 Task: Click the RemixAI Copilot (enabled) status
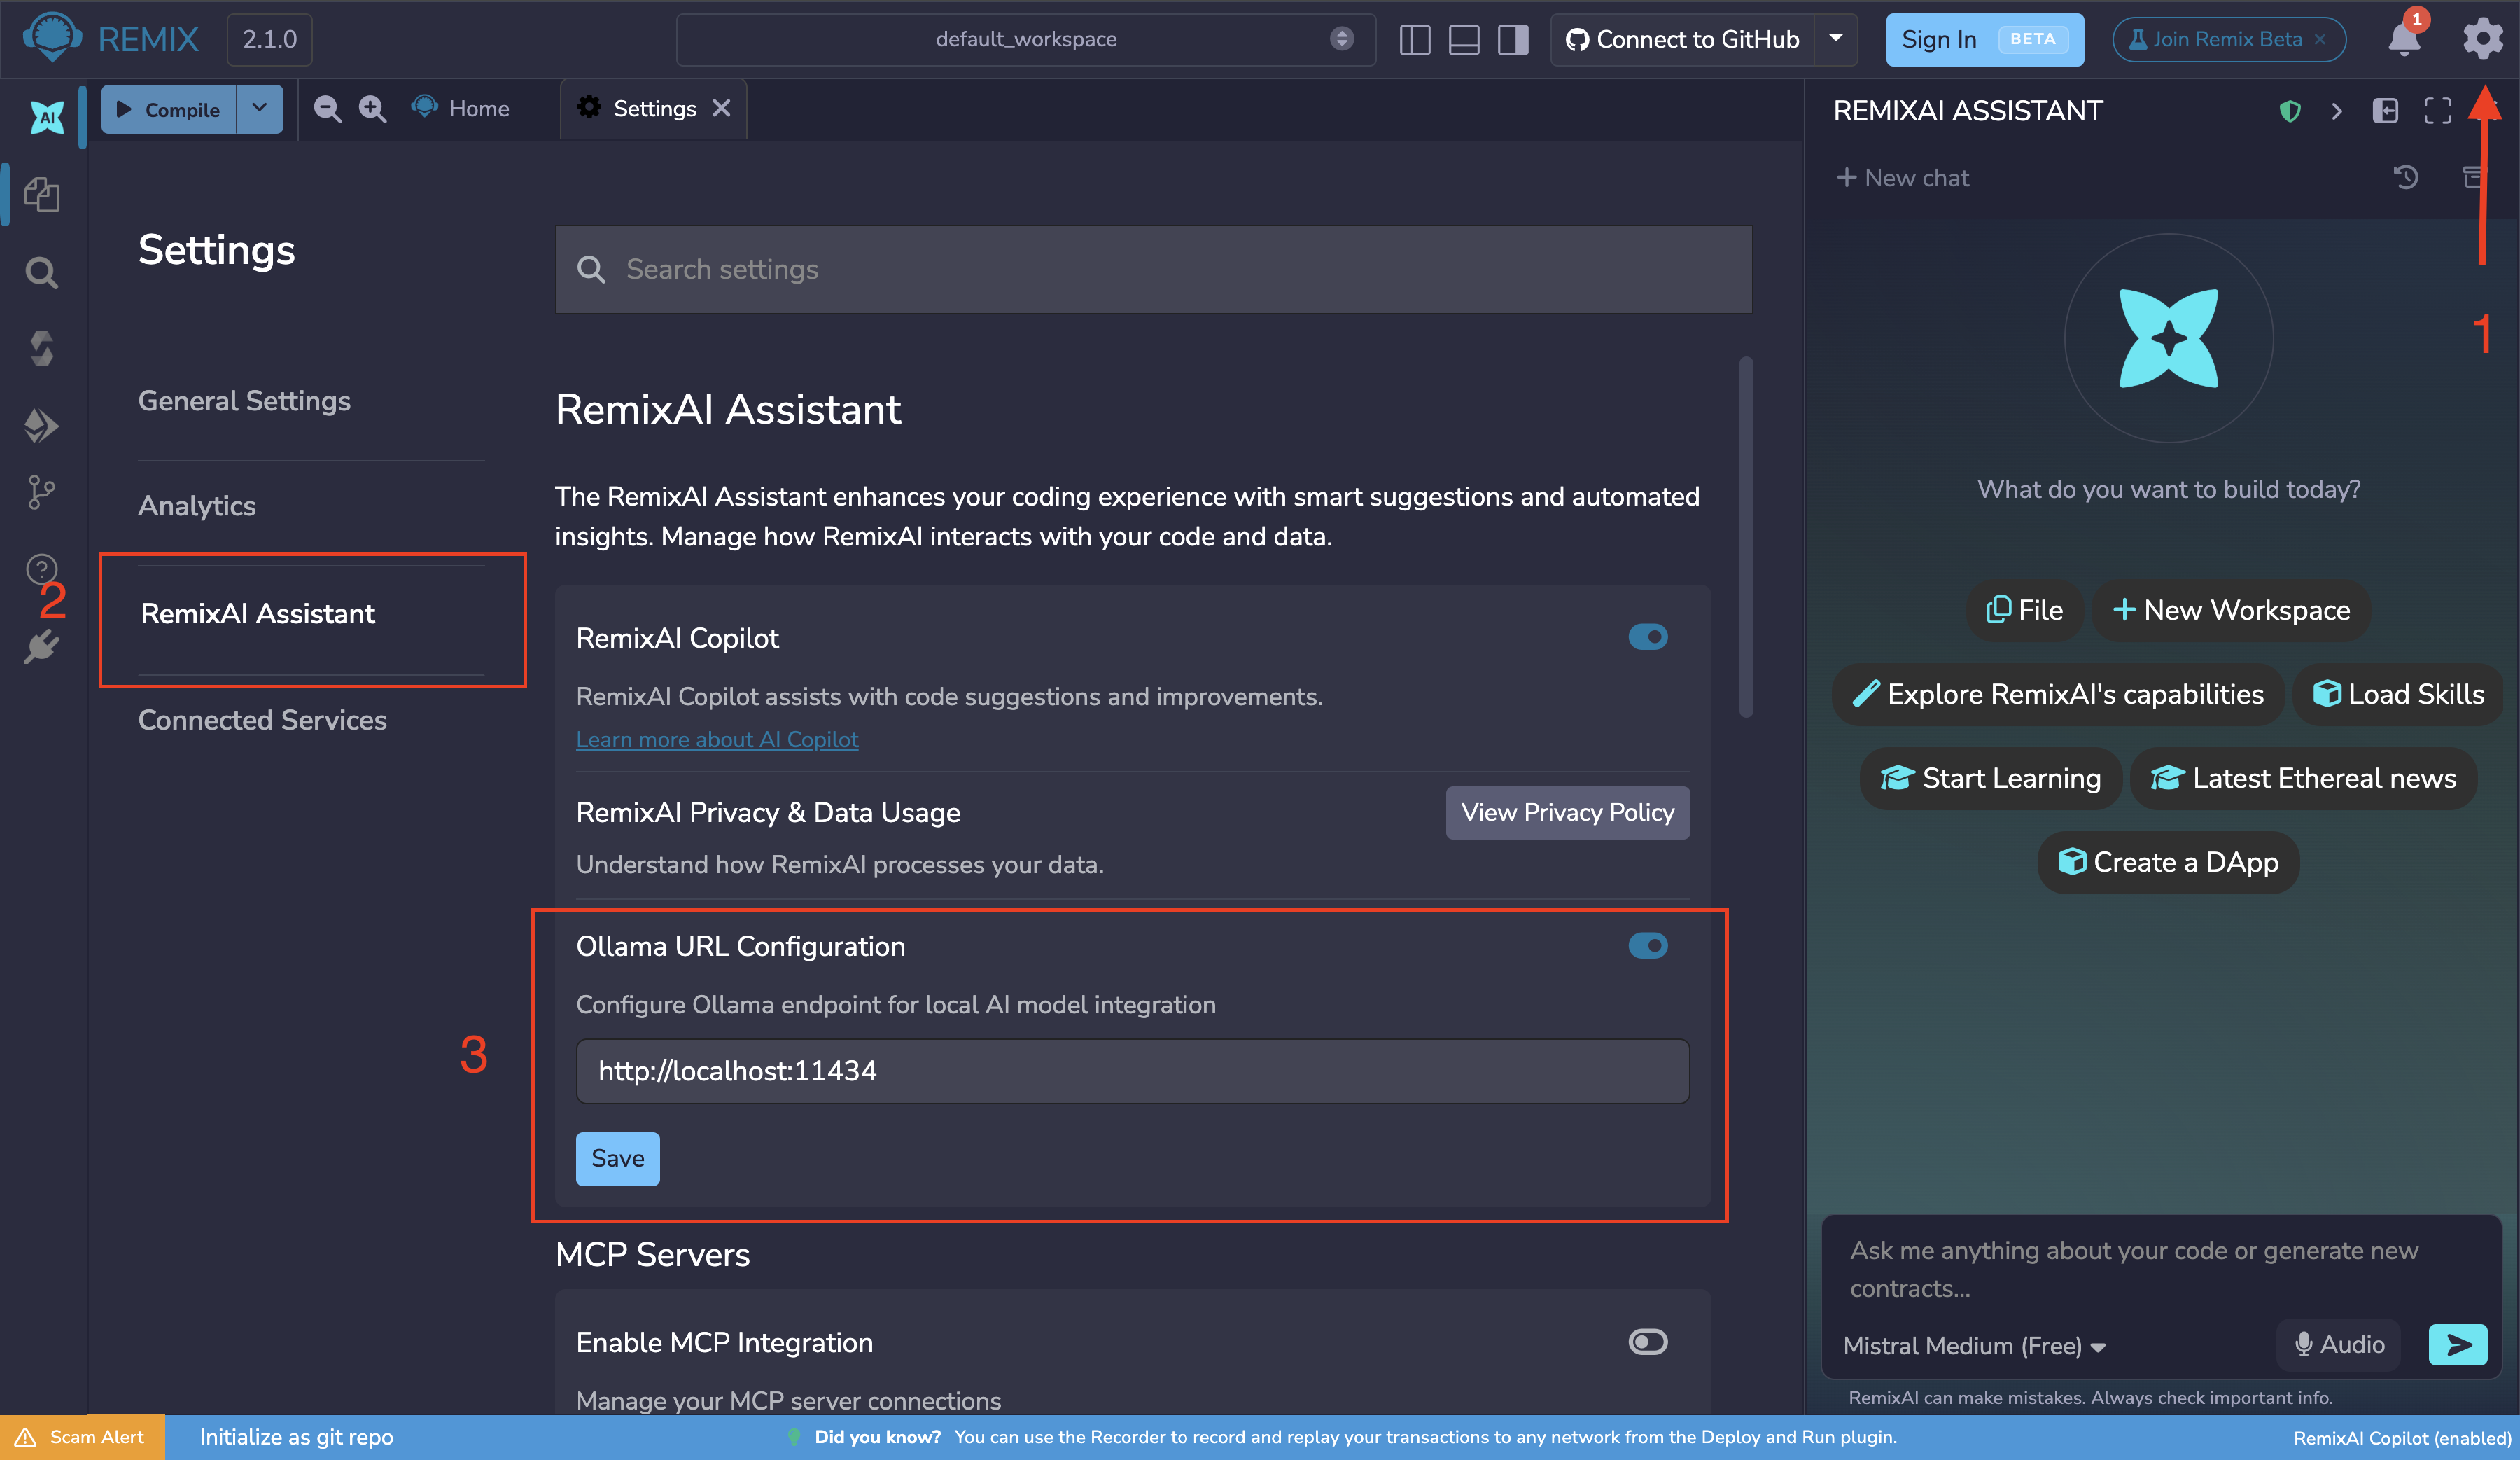(2402, 1438)
